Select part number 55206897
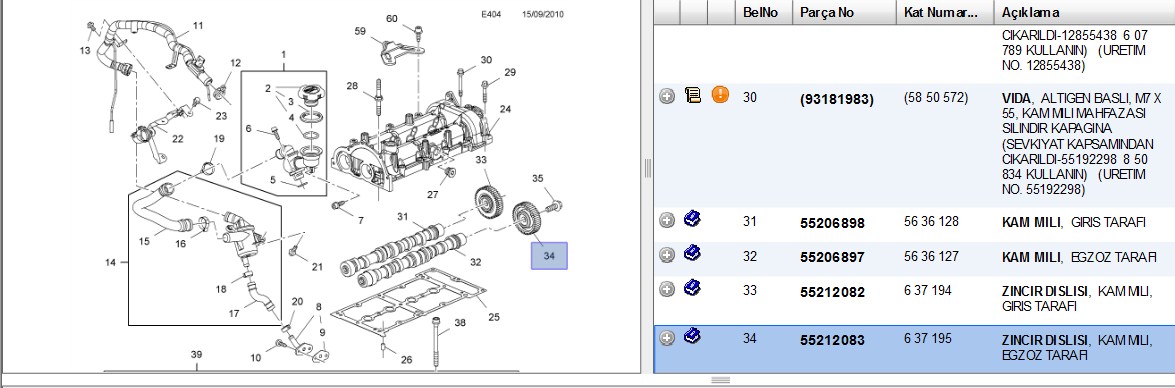 (x=832, y=258)
